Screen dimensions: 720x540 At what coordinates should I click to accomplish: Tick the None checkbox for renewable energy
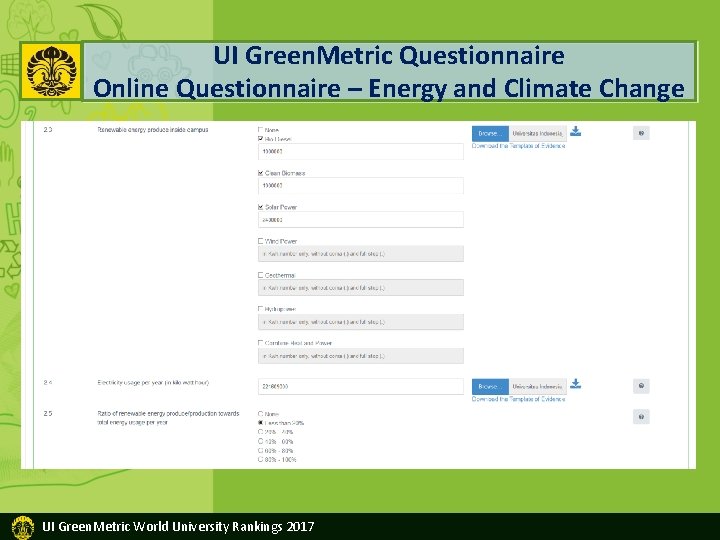click(260, 130)
